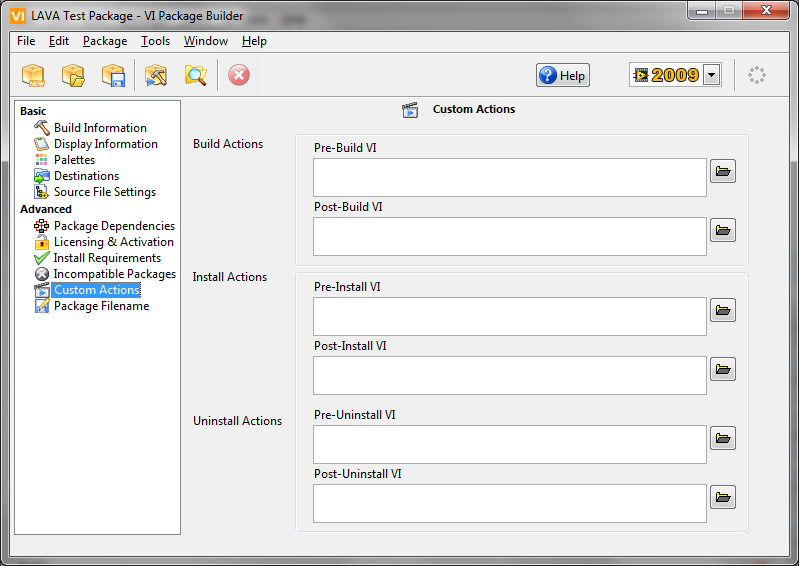
Task: Browse for the Post-Uninstall VI file
Action: click(x=723, y=497)
